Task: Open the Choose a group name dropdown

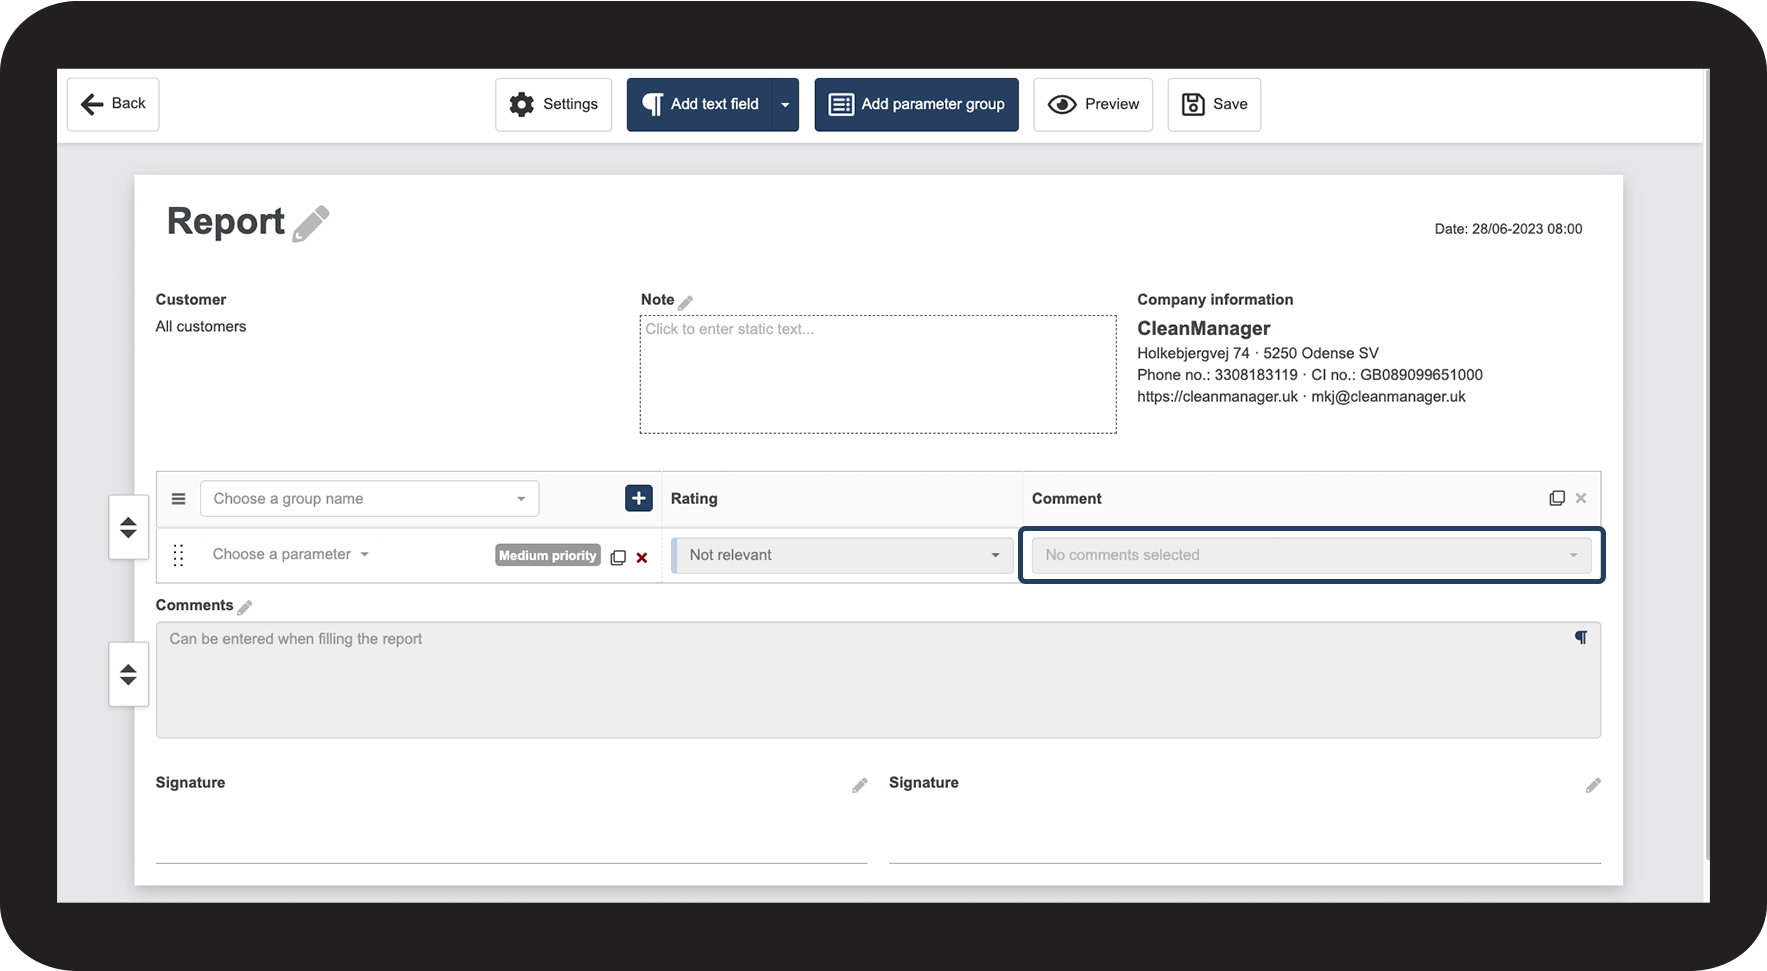Action: coord(370,498)
